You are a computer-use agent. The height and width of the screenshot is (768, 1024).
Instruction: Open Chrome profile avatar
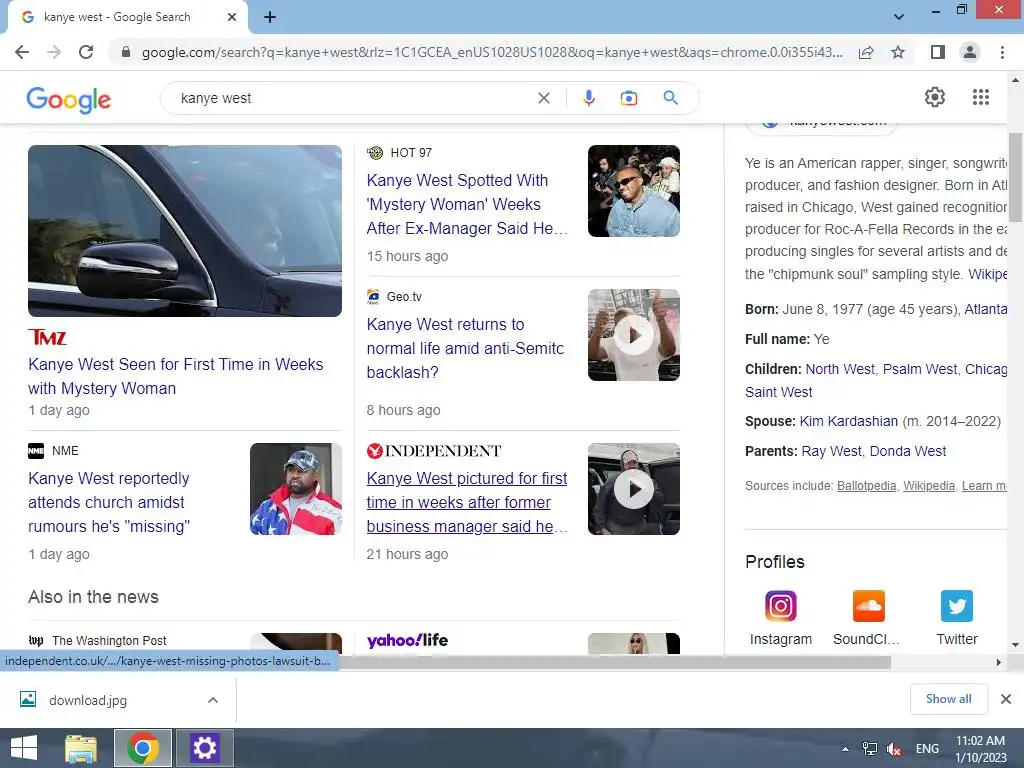point(970,52)
